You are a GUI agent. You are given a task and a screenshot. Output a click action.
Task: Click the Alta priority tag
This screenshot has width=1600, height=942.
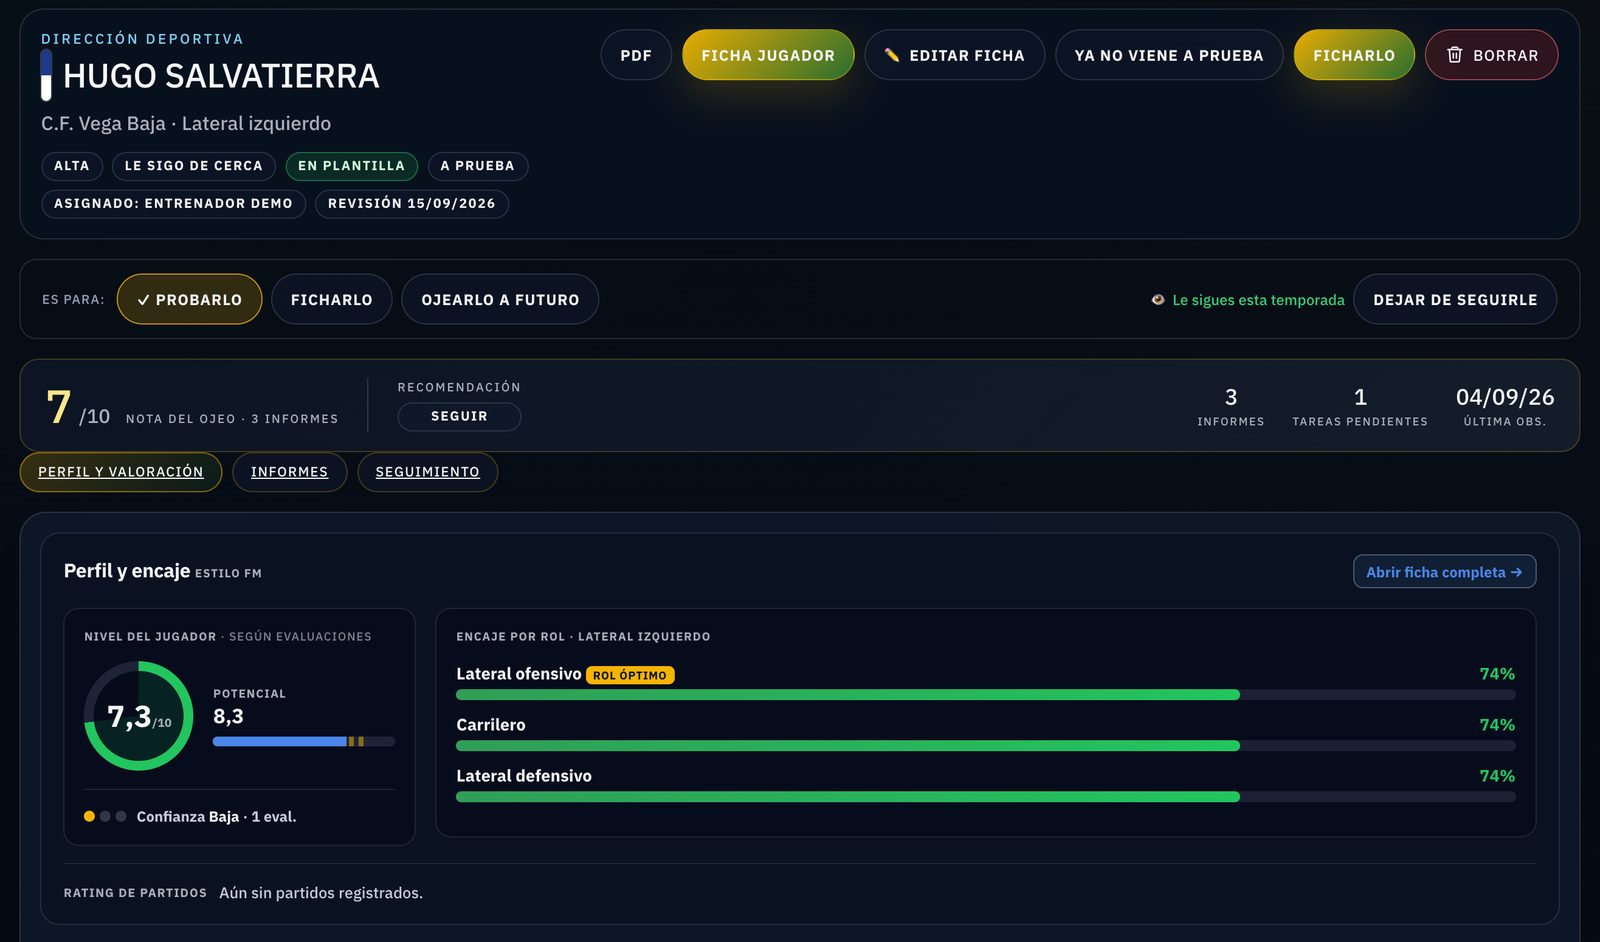pyautogui.click(x=72, y=166)
